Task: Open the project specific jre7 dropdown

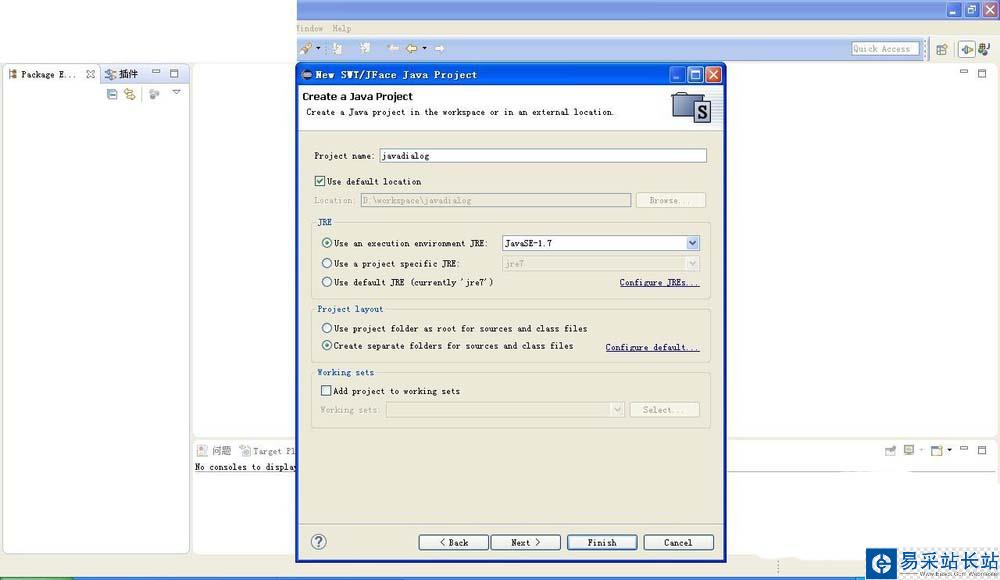Action: [x=693, y=263]
